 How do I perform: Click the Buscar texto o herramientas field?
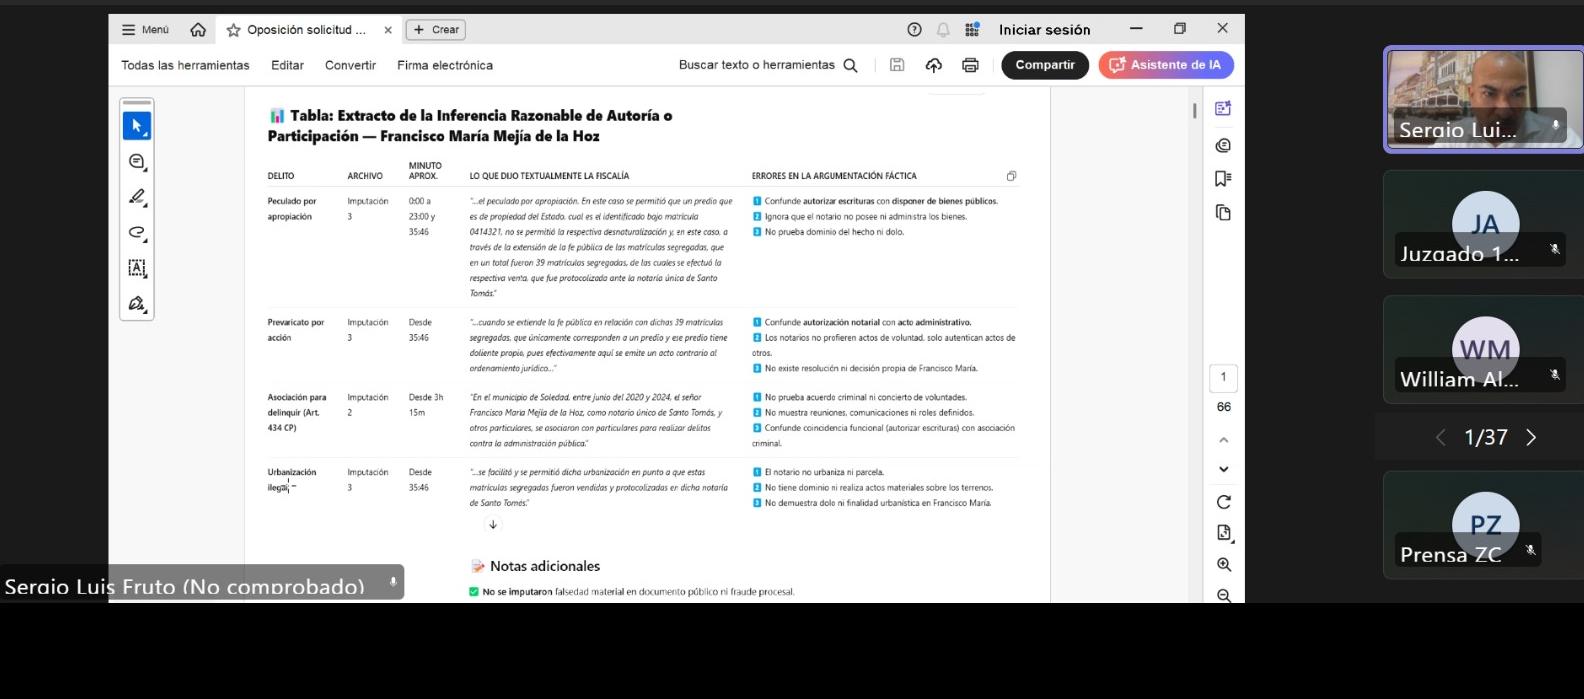[767, 65]
